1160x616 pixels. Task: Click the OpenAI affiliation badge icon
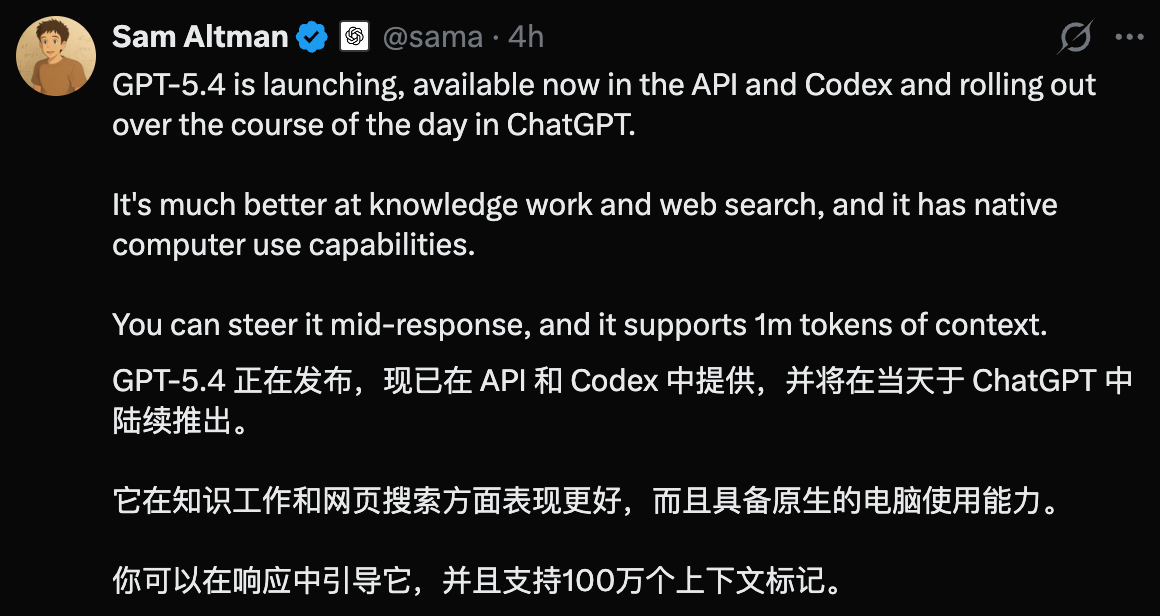pyautogui.click(x=352, y=38)
